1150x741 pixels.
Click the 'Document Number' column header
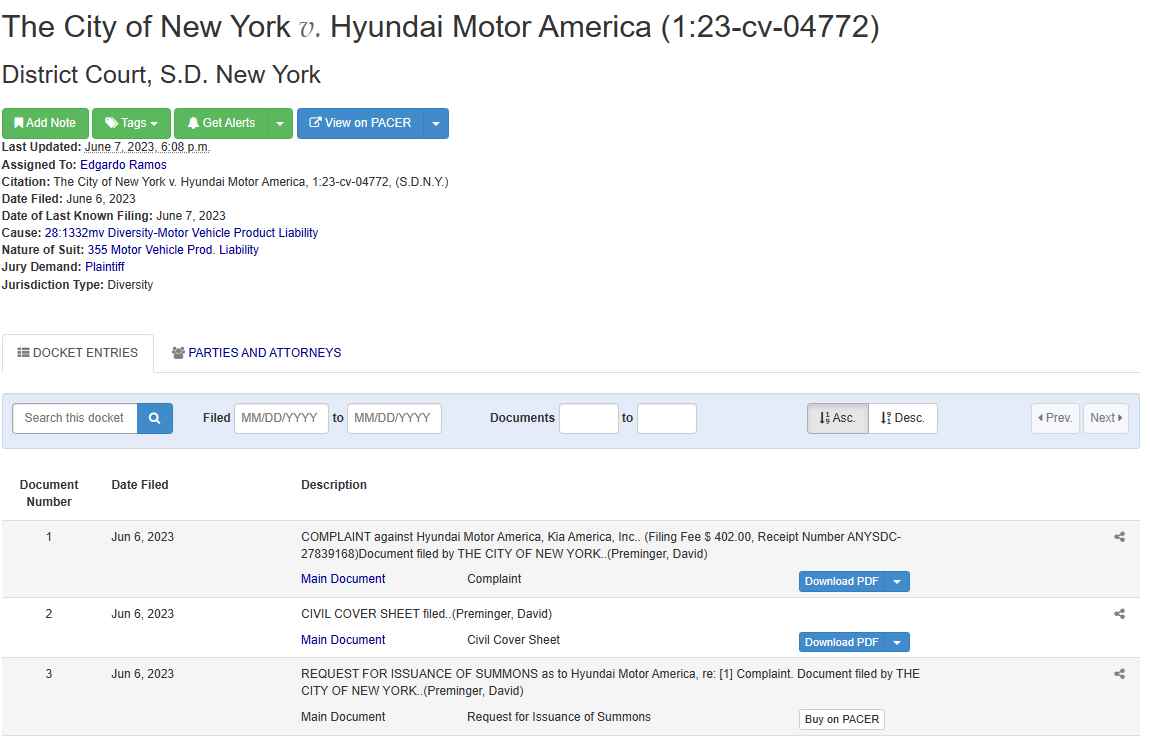[x=49, y=494]
